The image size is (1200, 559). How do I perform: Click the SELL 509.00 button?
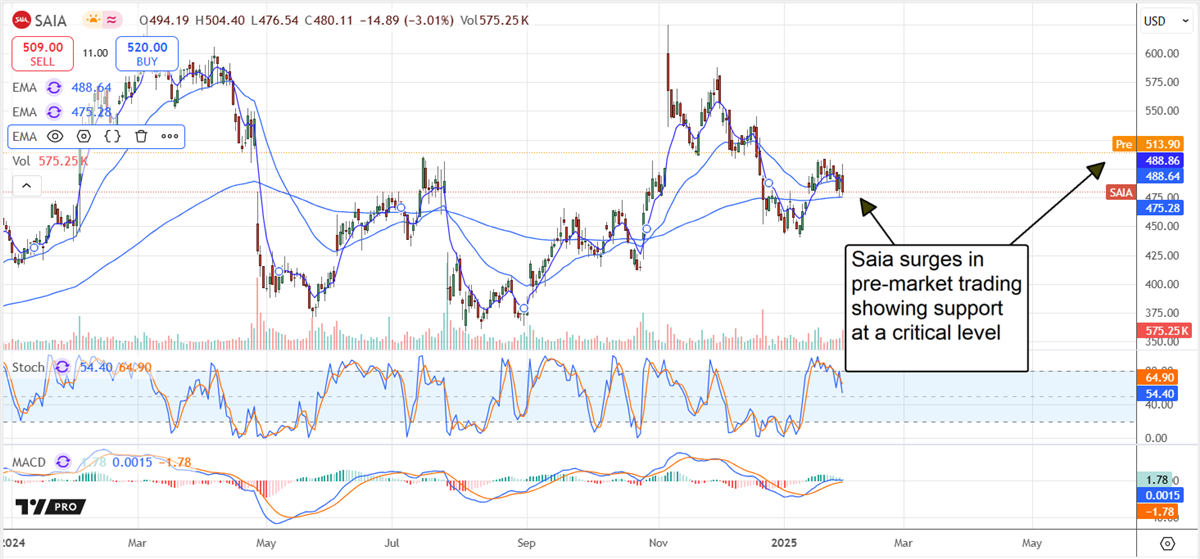[43, 52]
